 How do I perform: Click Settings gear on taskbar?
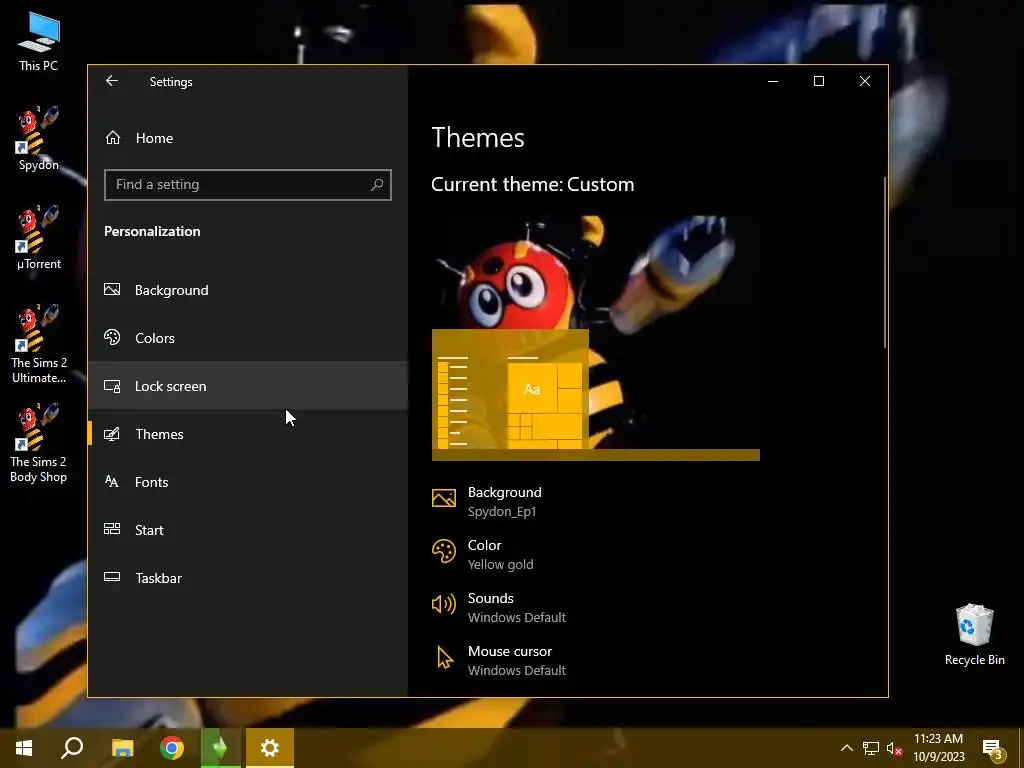(x=270, y=748)
